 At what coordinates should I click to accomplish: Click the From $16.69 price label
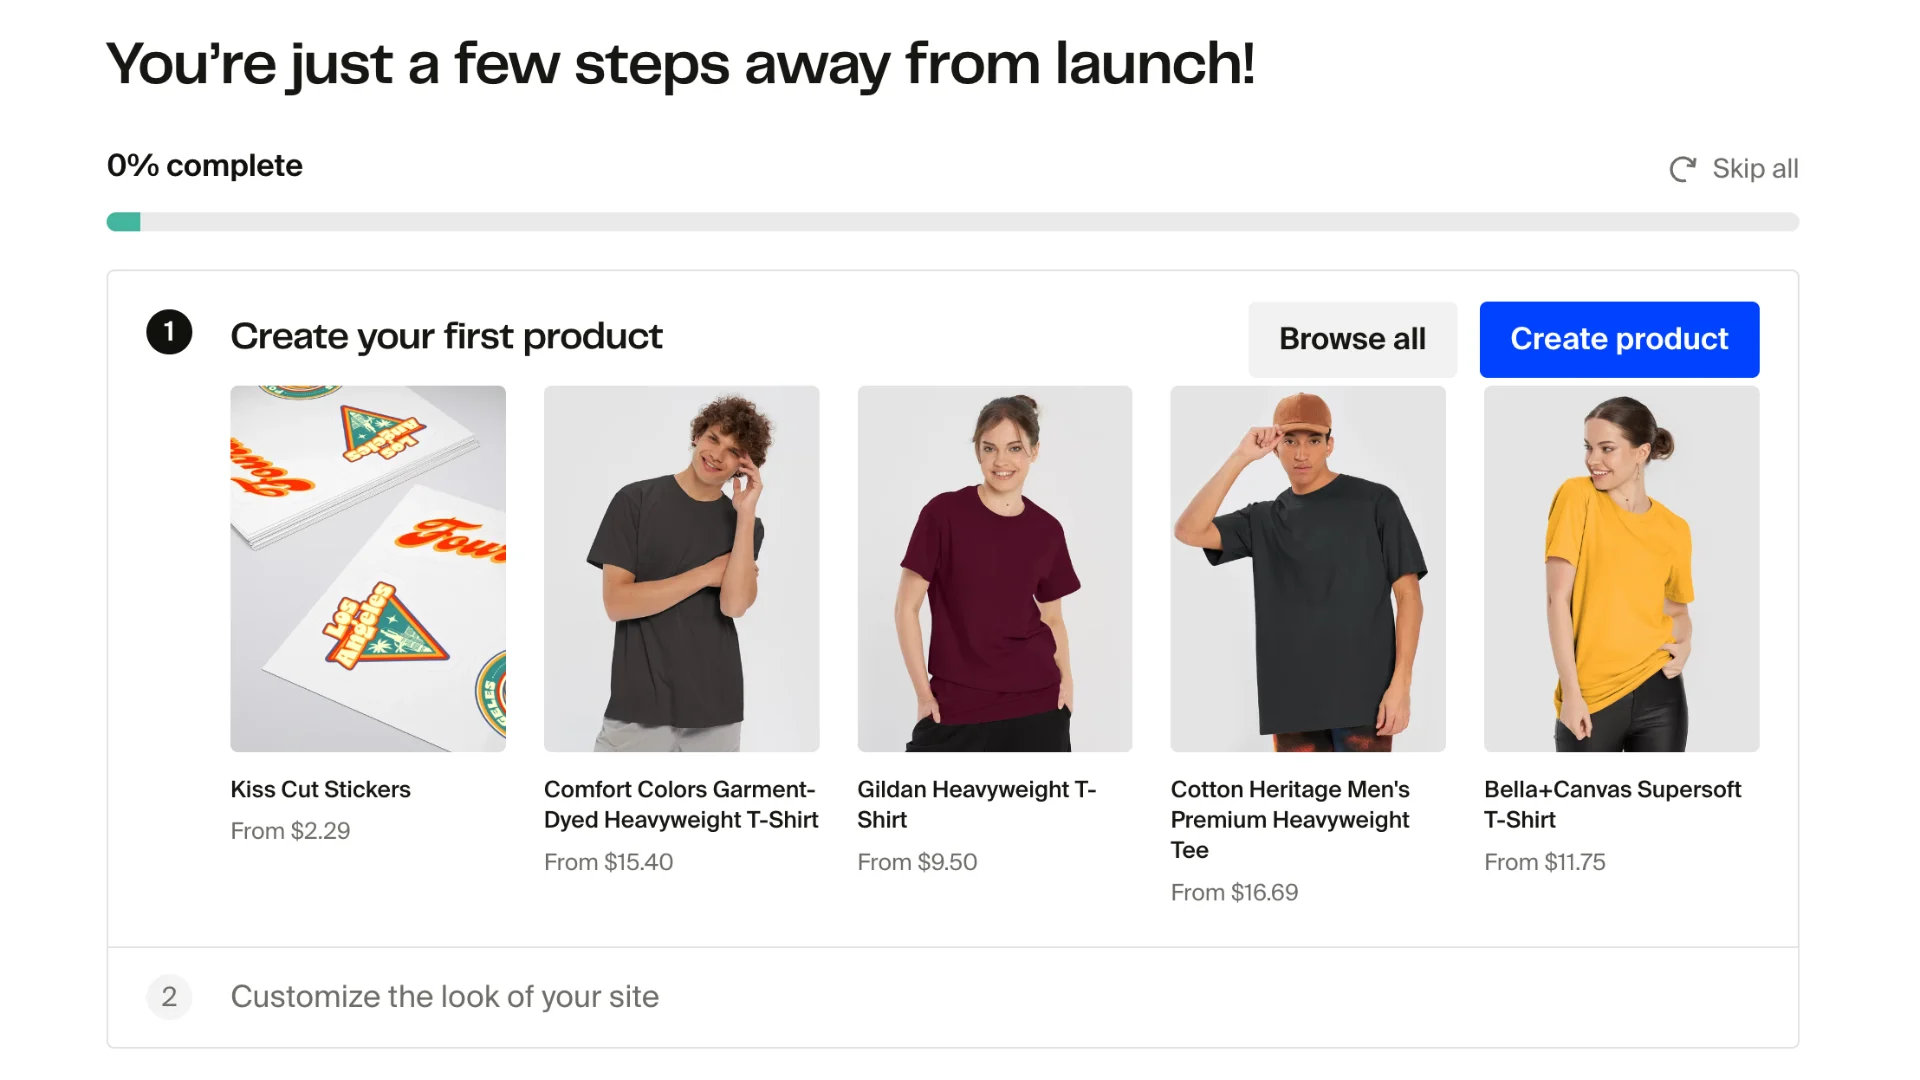[1234, 893]
